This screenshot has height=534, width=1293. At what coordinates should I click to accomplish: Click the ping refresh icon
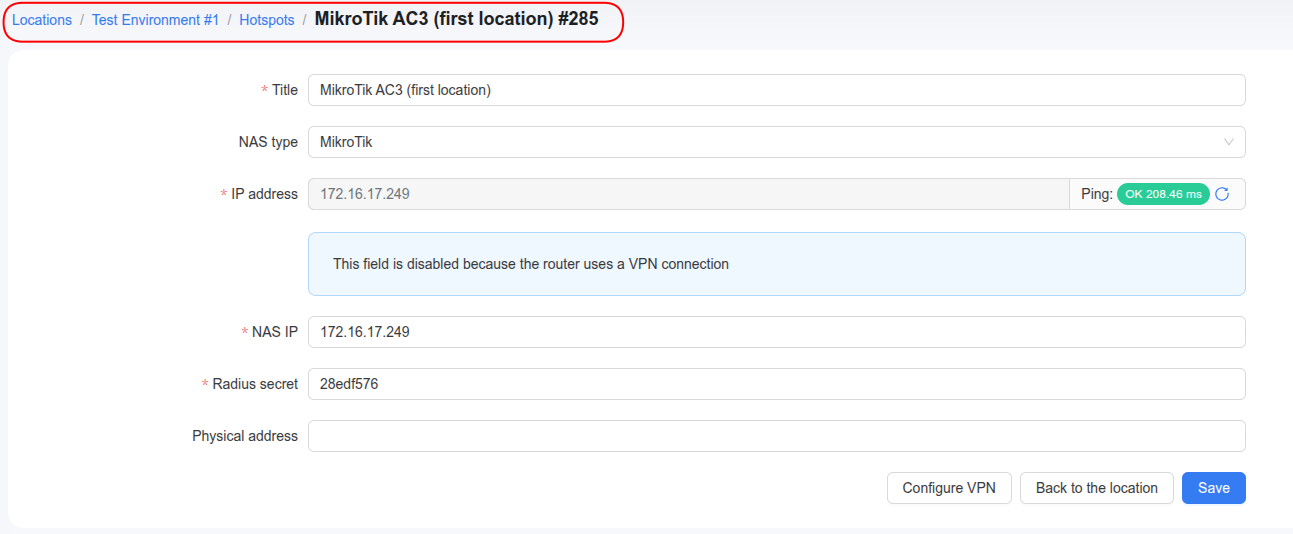tap(1222, 194)
